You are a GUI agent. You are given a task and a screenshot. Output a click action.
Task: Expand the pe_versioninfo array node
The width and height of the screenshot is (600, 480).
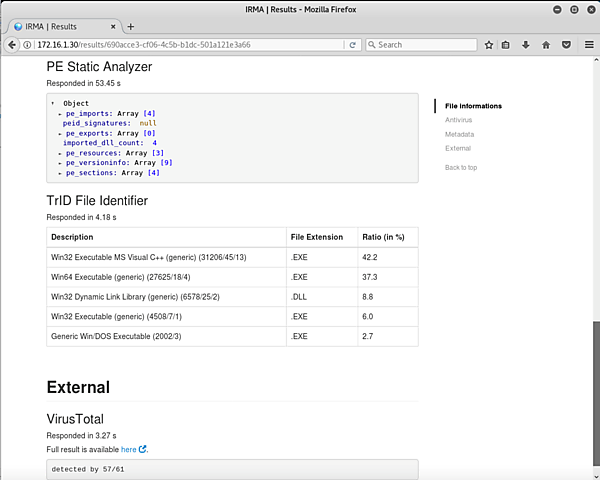(x=60, y=163)
